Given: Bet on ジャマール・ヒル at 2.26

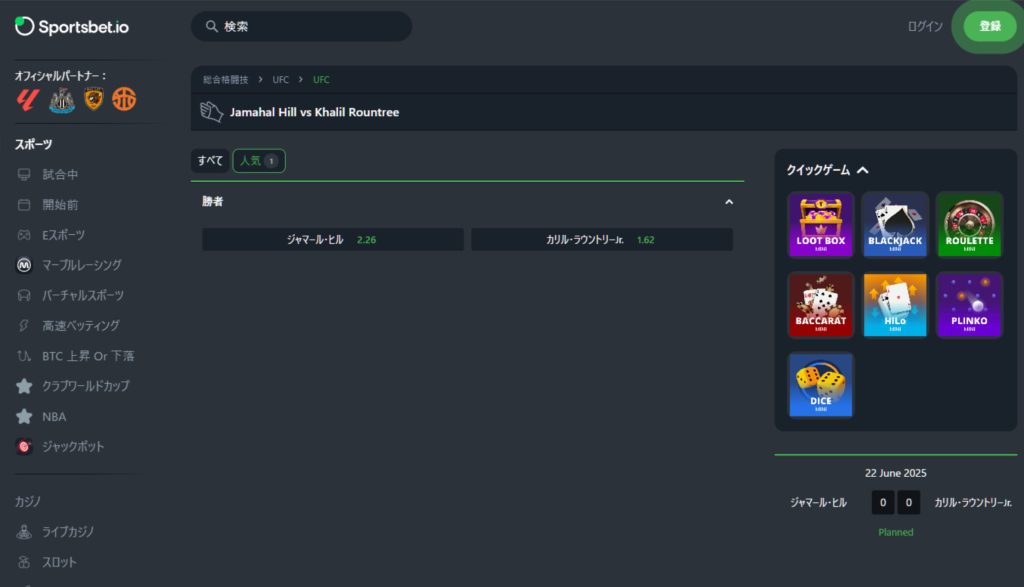Looking at the screenshot, I should (333, 240).
